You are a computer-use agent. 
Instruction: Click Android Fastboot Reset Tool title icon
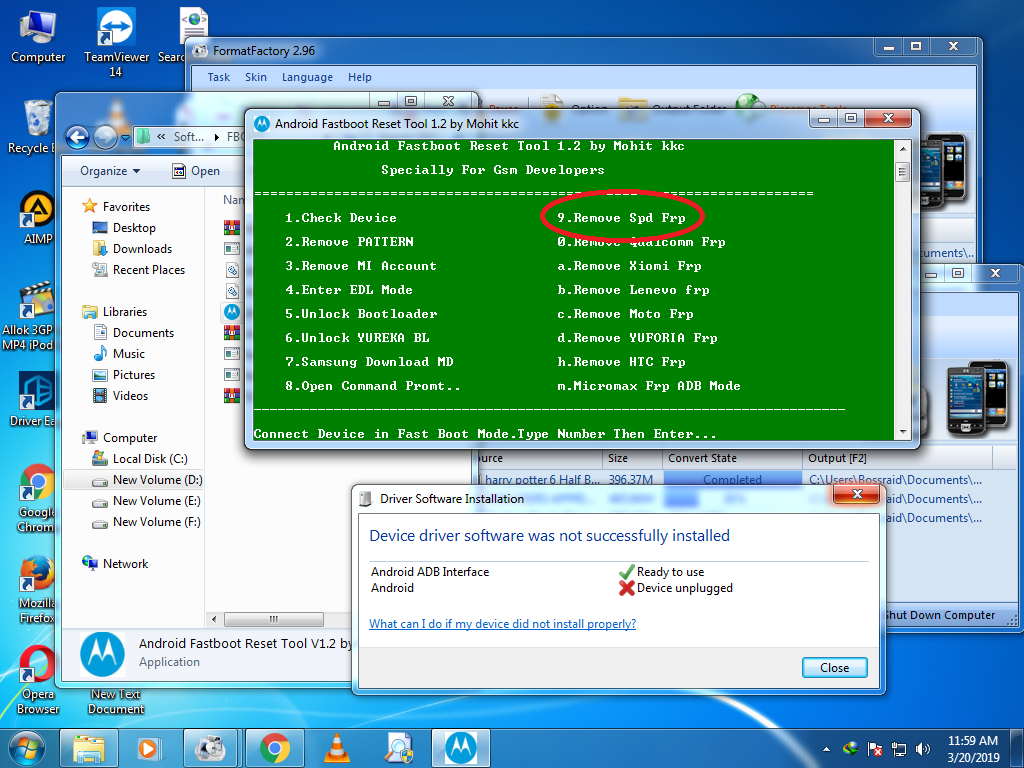262,123
